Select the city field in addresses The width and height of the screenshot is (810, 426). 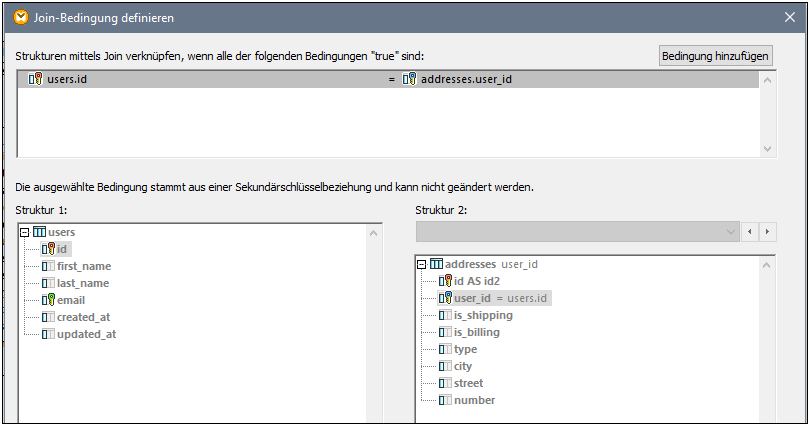point(465,366)
